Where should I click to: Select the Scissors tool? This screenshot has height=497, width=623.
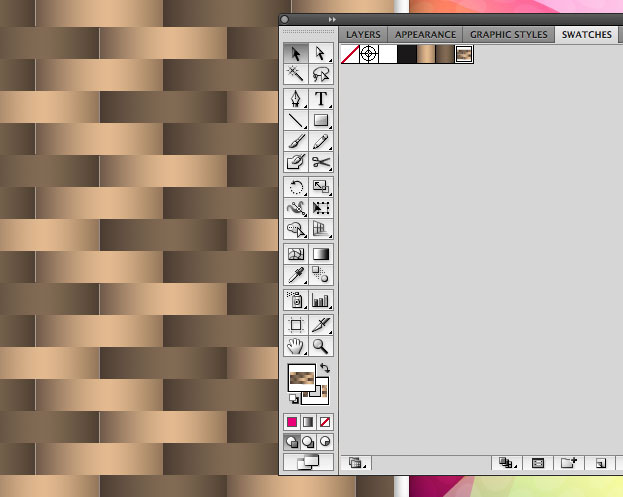321,162
